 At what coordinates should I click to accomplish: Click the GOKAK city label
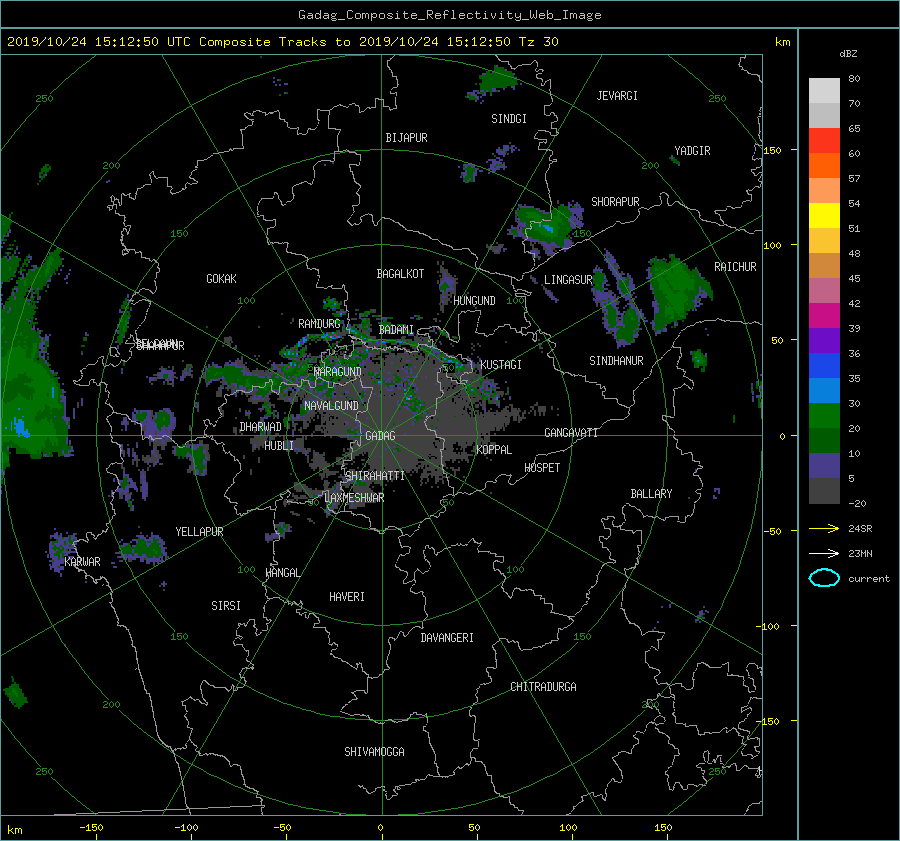[221, 279]
